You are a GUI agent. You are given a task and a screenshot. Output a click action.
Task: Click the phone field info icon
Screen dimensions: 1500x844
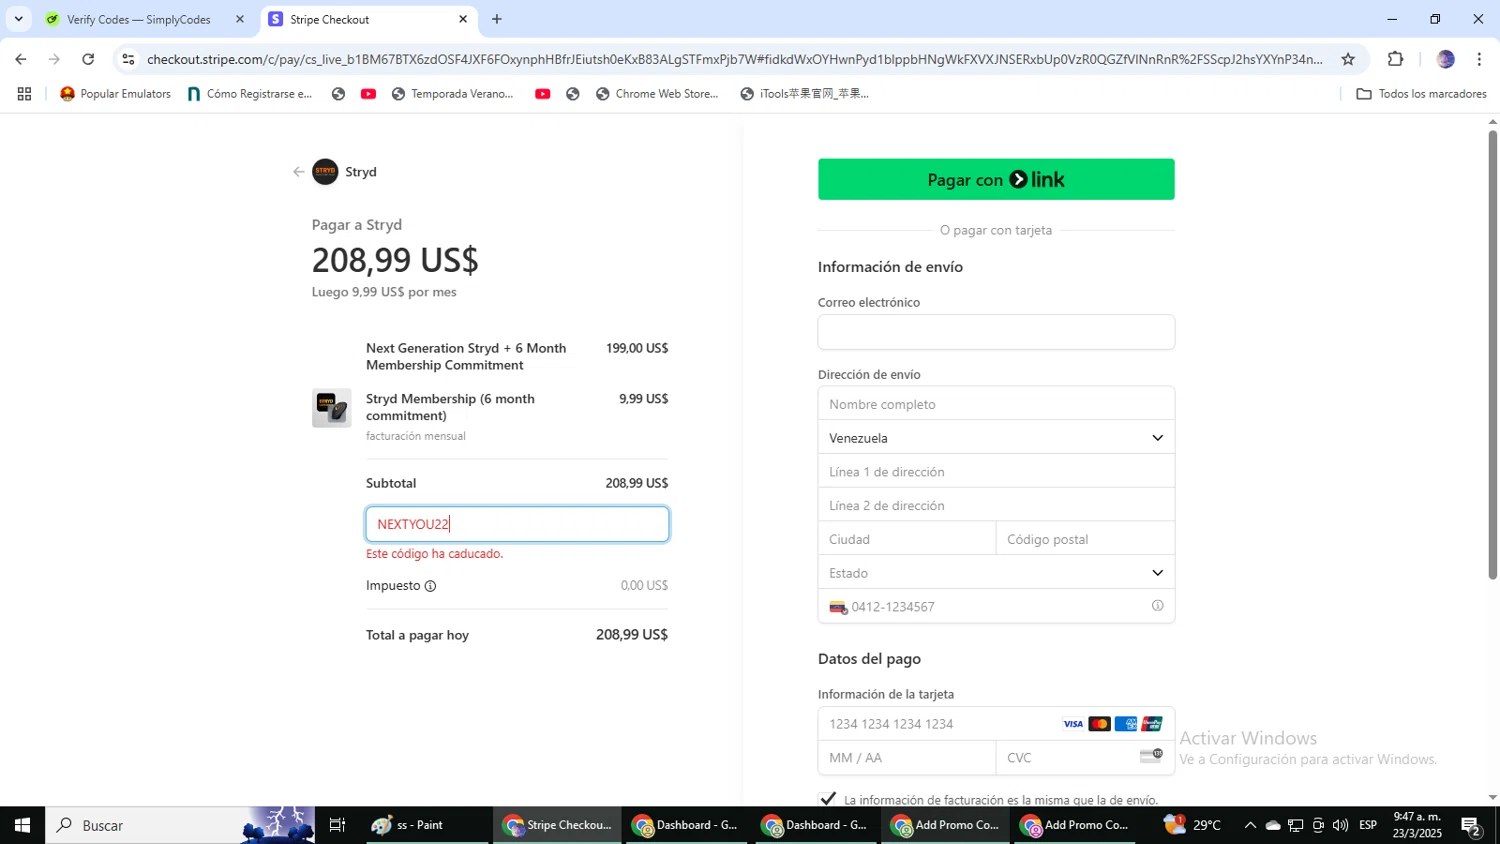(1157, 606)
